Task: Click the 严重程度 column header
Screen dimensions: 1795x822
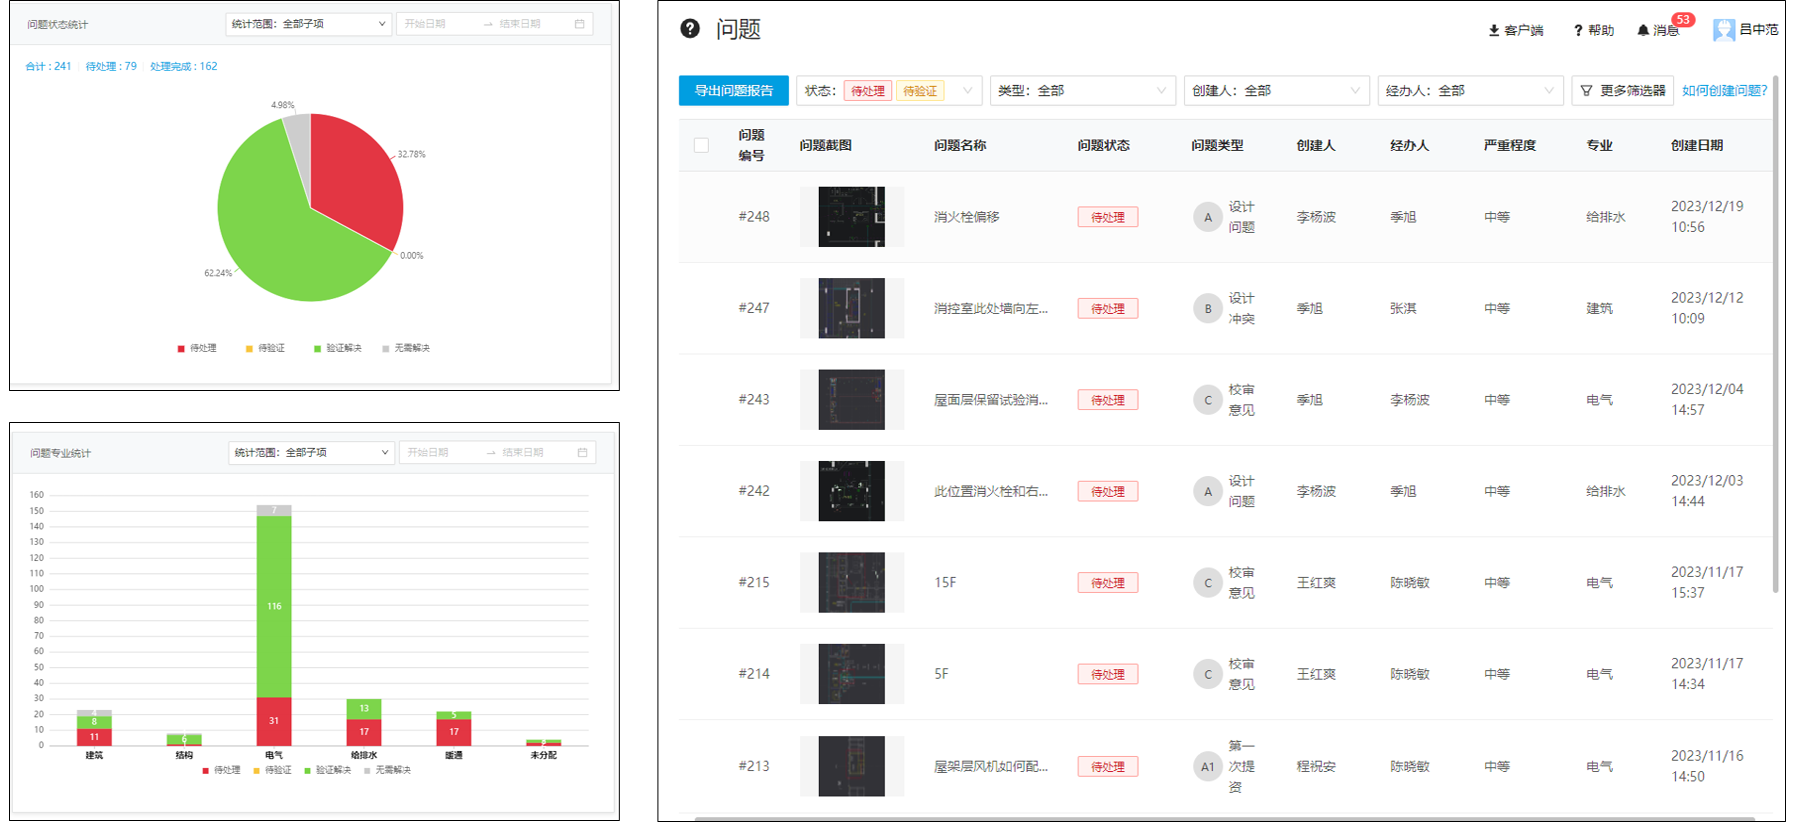Action: click(x=1509, y=146)
